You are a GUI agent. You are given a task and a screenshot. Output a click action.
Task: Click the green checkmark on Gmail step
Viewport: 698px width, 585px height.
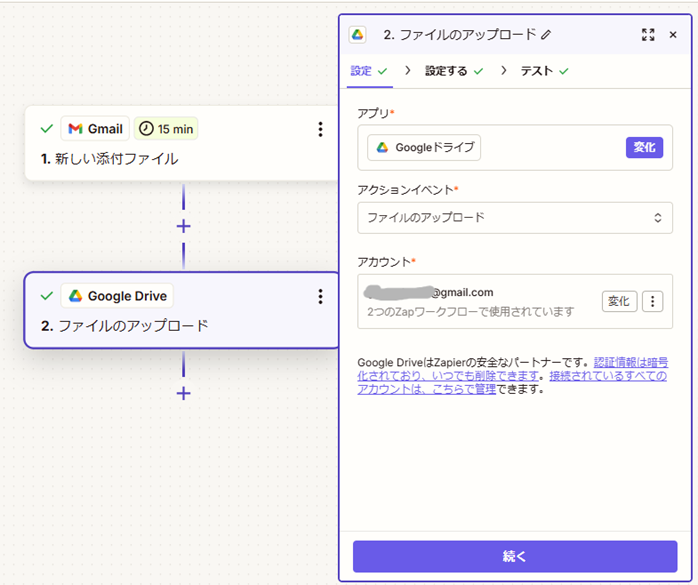pyautogui.click(x=46, y=129)
